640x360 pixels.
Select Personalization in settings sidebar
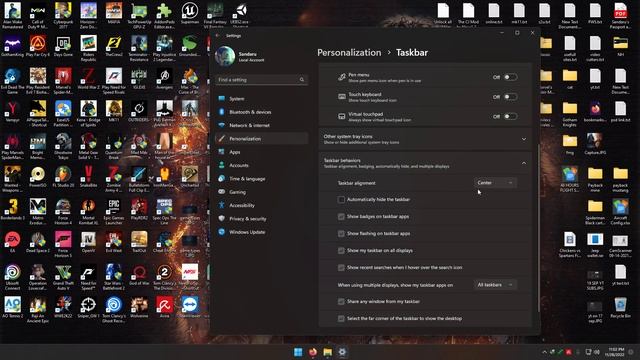click(x=262, y=139)
